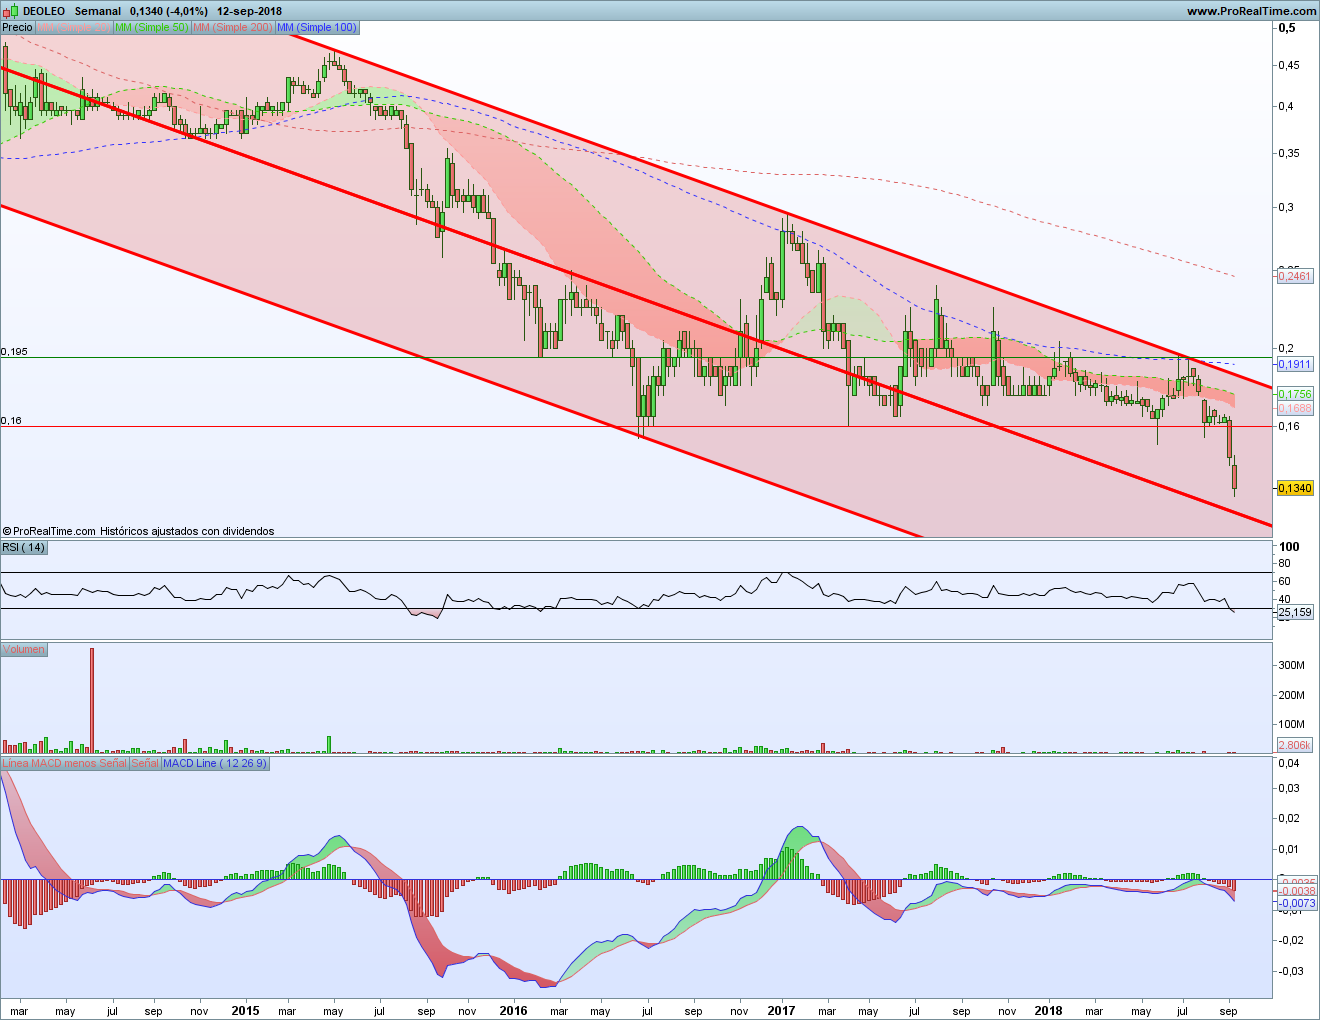
Task: Select Línea MACD menos Señal label
Action: point(64,763)
